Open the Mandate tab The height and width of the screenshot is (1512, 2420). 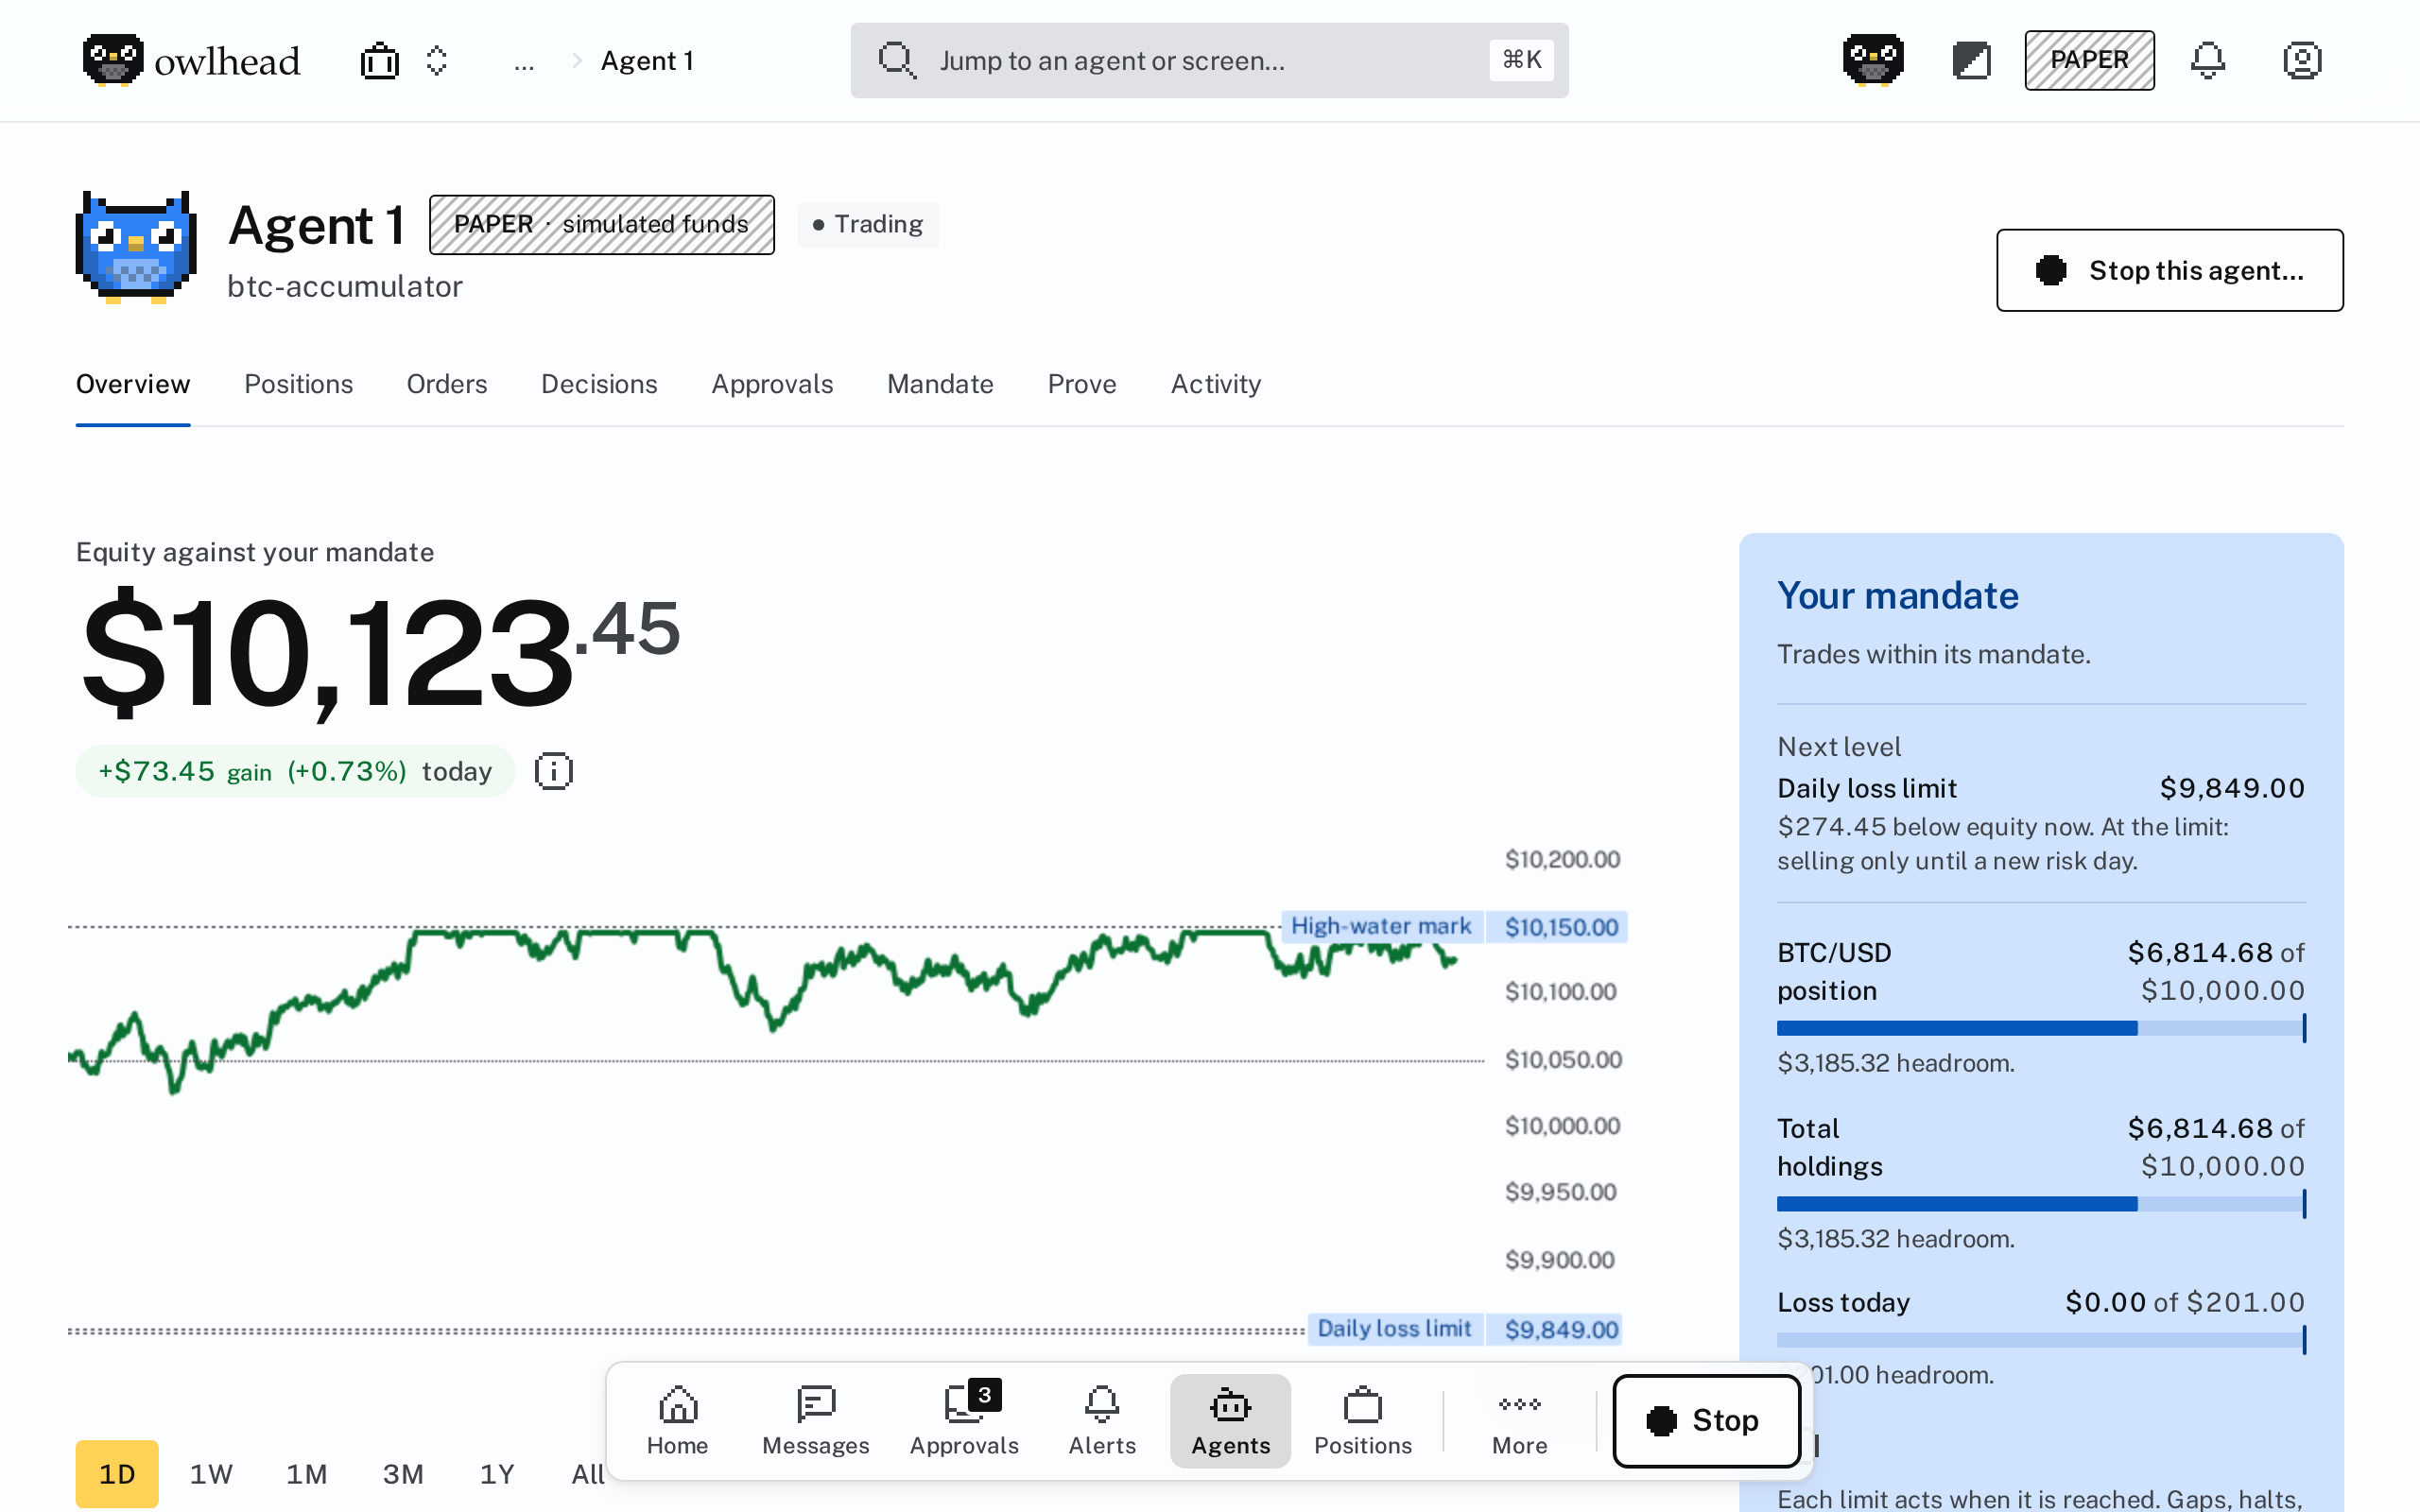940,384
